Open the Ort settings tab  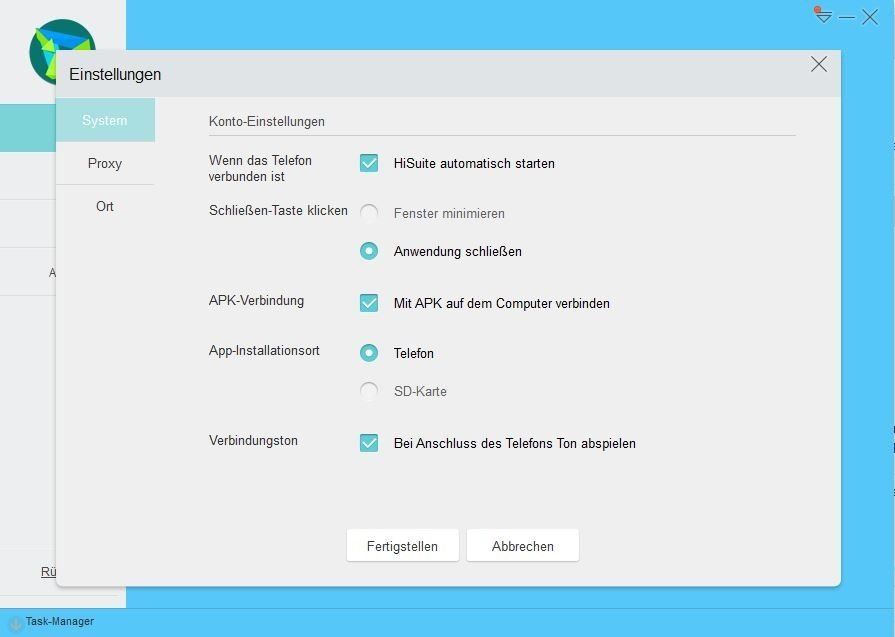click(x=105, y=206)
